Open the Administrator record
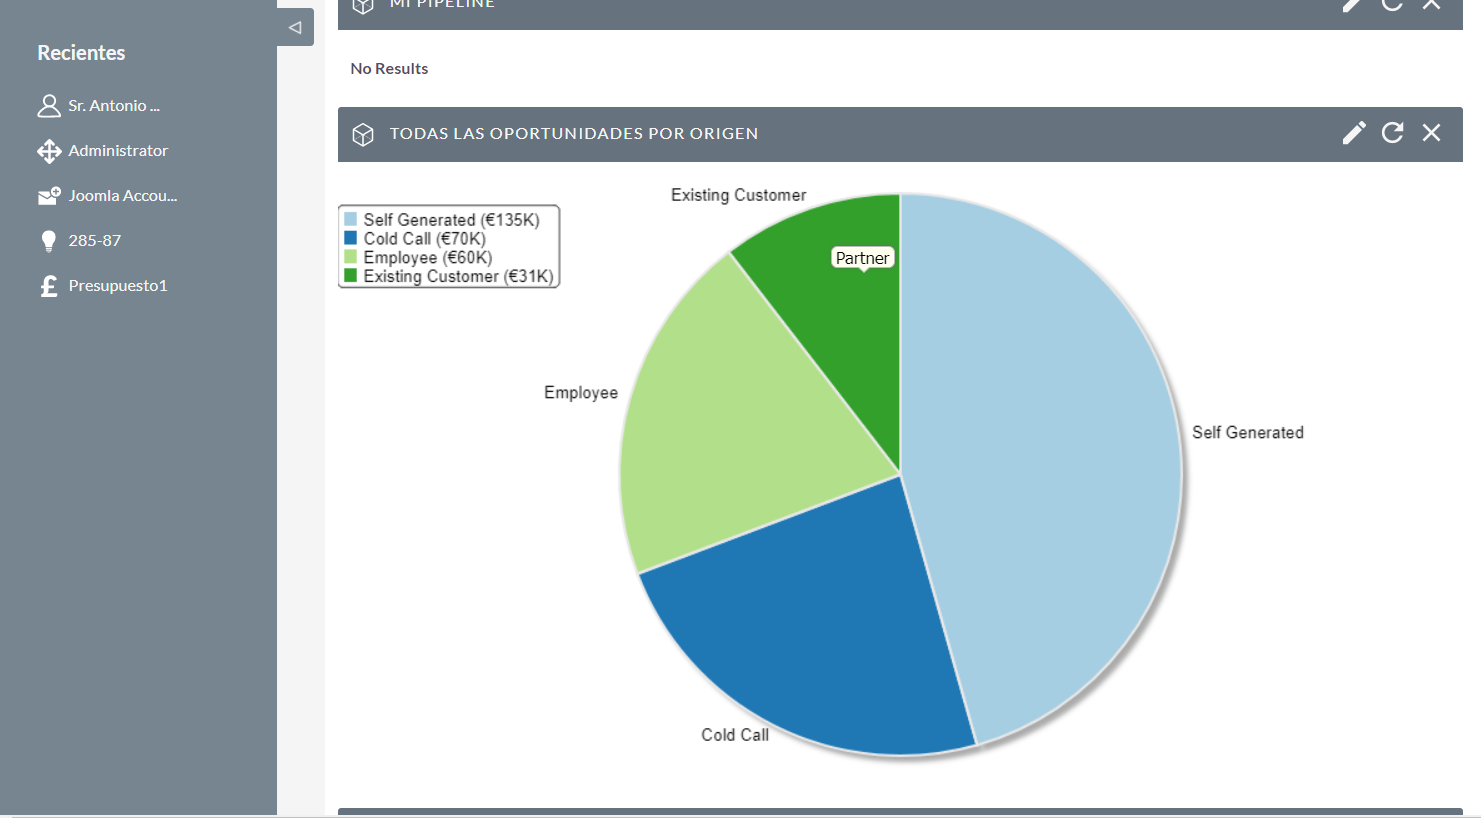Image resolution: width=1481 pixels, height=818 pixels. [118, 150]
